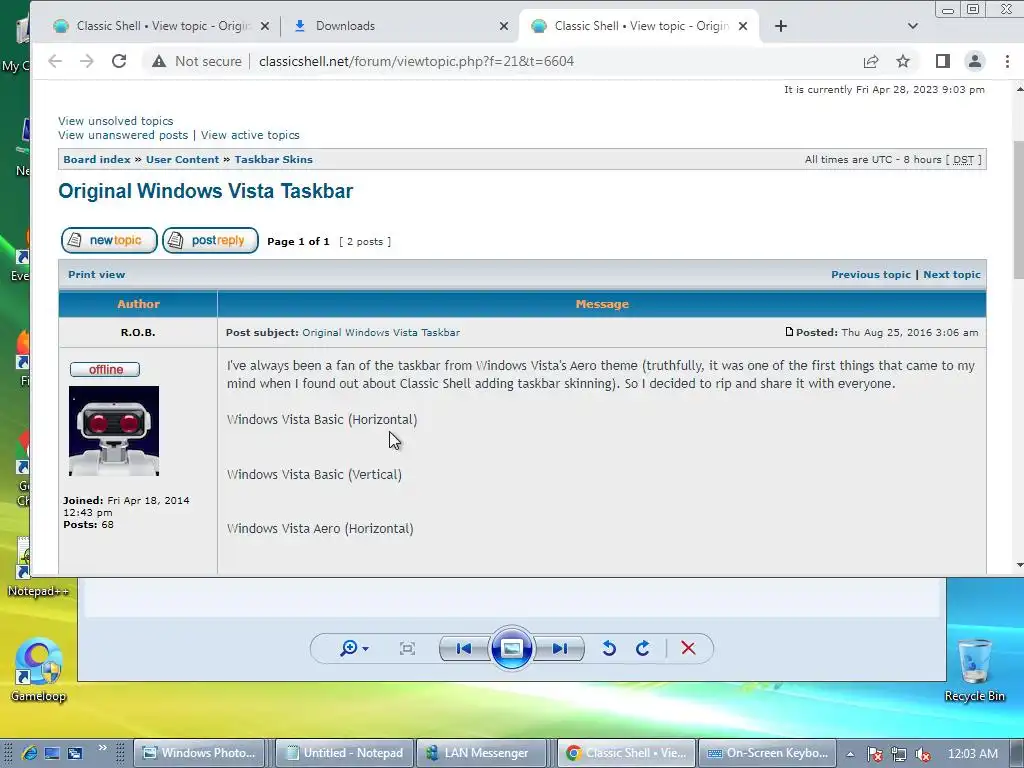The width and height of the screenshot is (1024, 768).
Task: Click 'Windows Vista Basic (Horizontal)' text
Action: click(x=322, y=419)
